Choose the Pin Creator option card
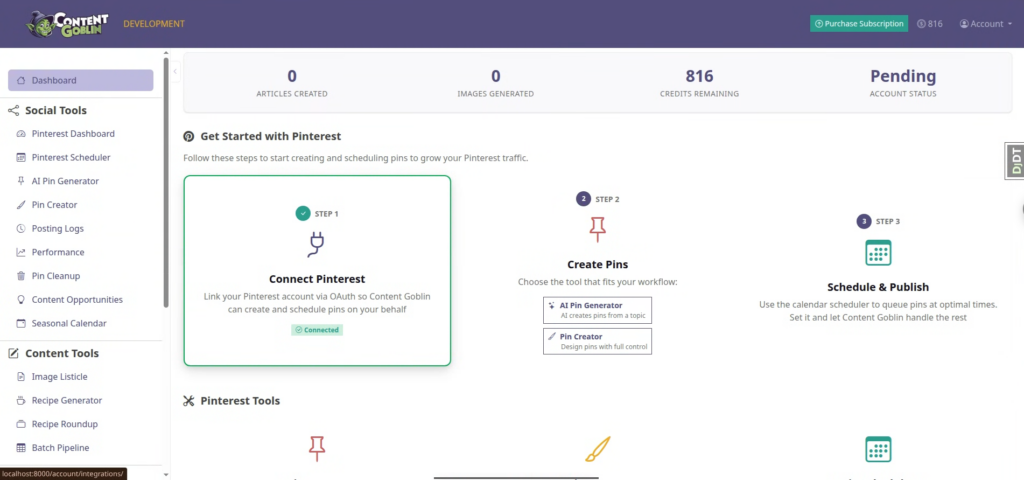 (597, 341)
